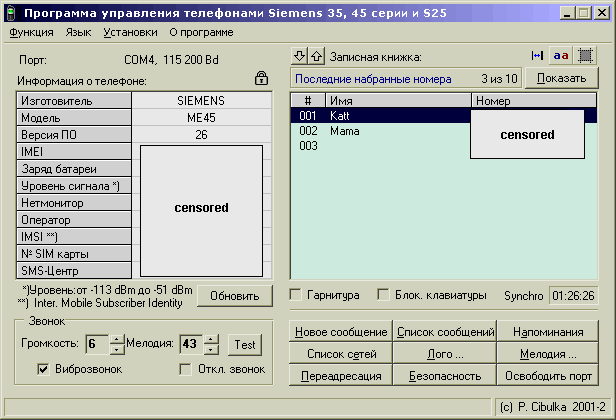Screen dimensions: 616x420
Task: Click the № SIM карты row label
Action: (74, 254)
